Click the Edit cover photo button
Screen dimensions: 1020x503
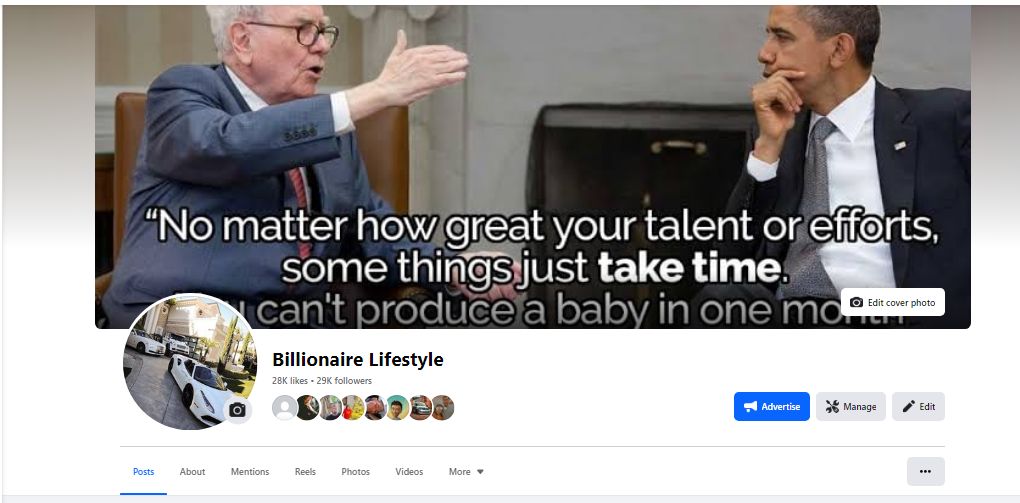(892, 303)
